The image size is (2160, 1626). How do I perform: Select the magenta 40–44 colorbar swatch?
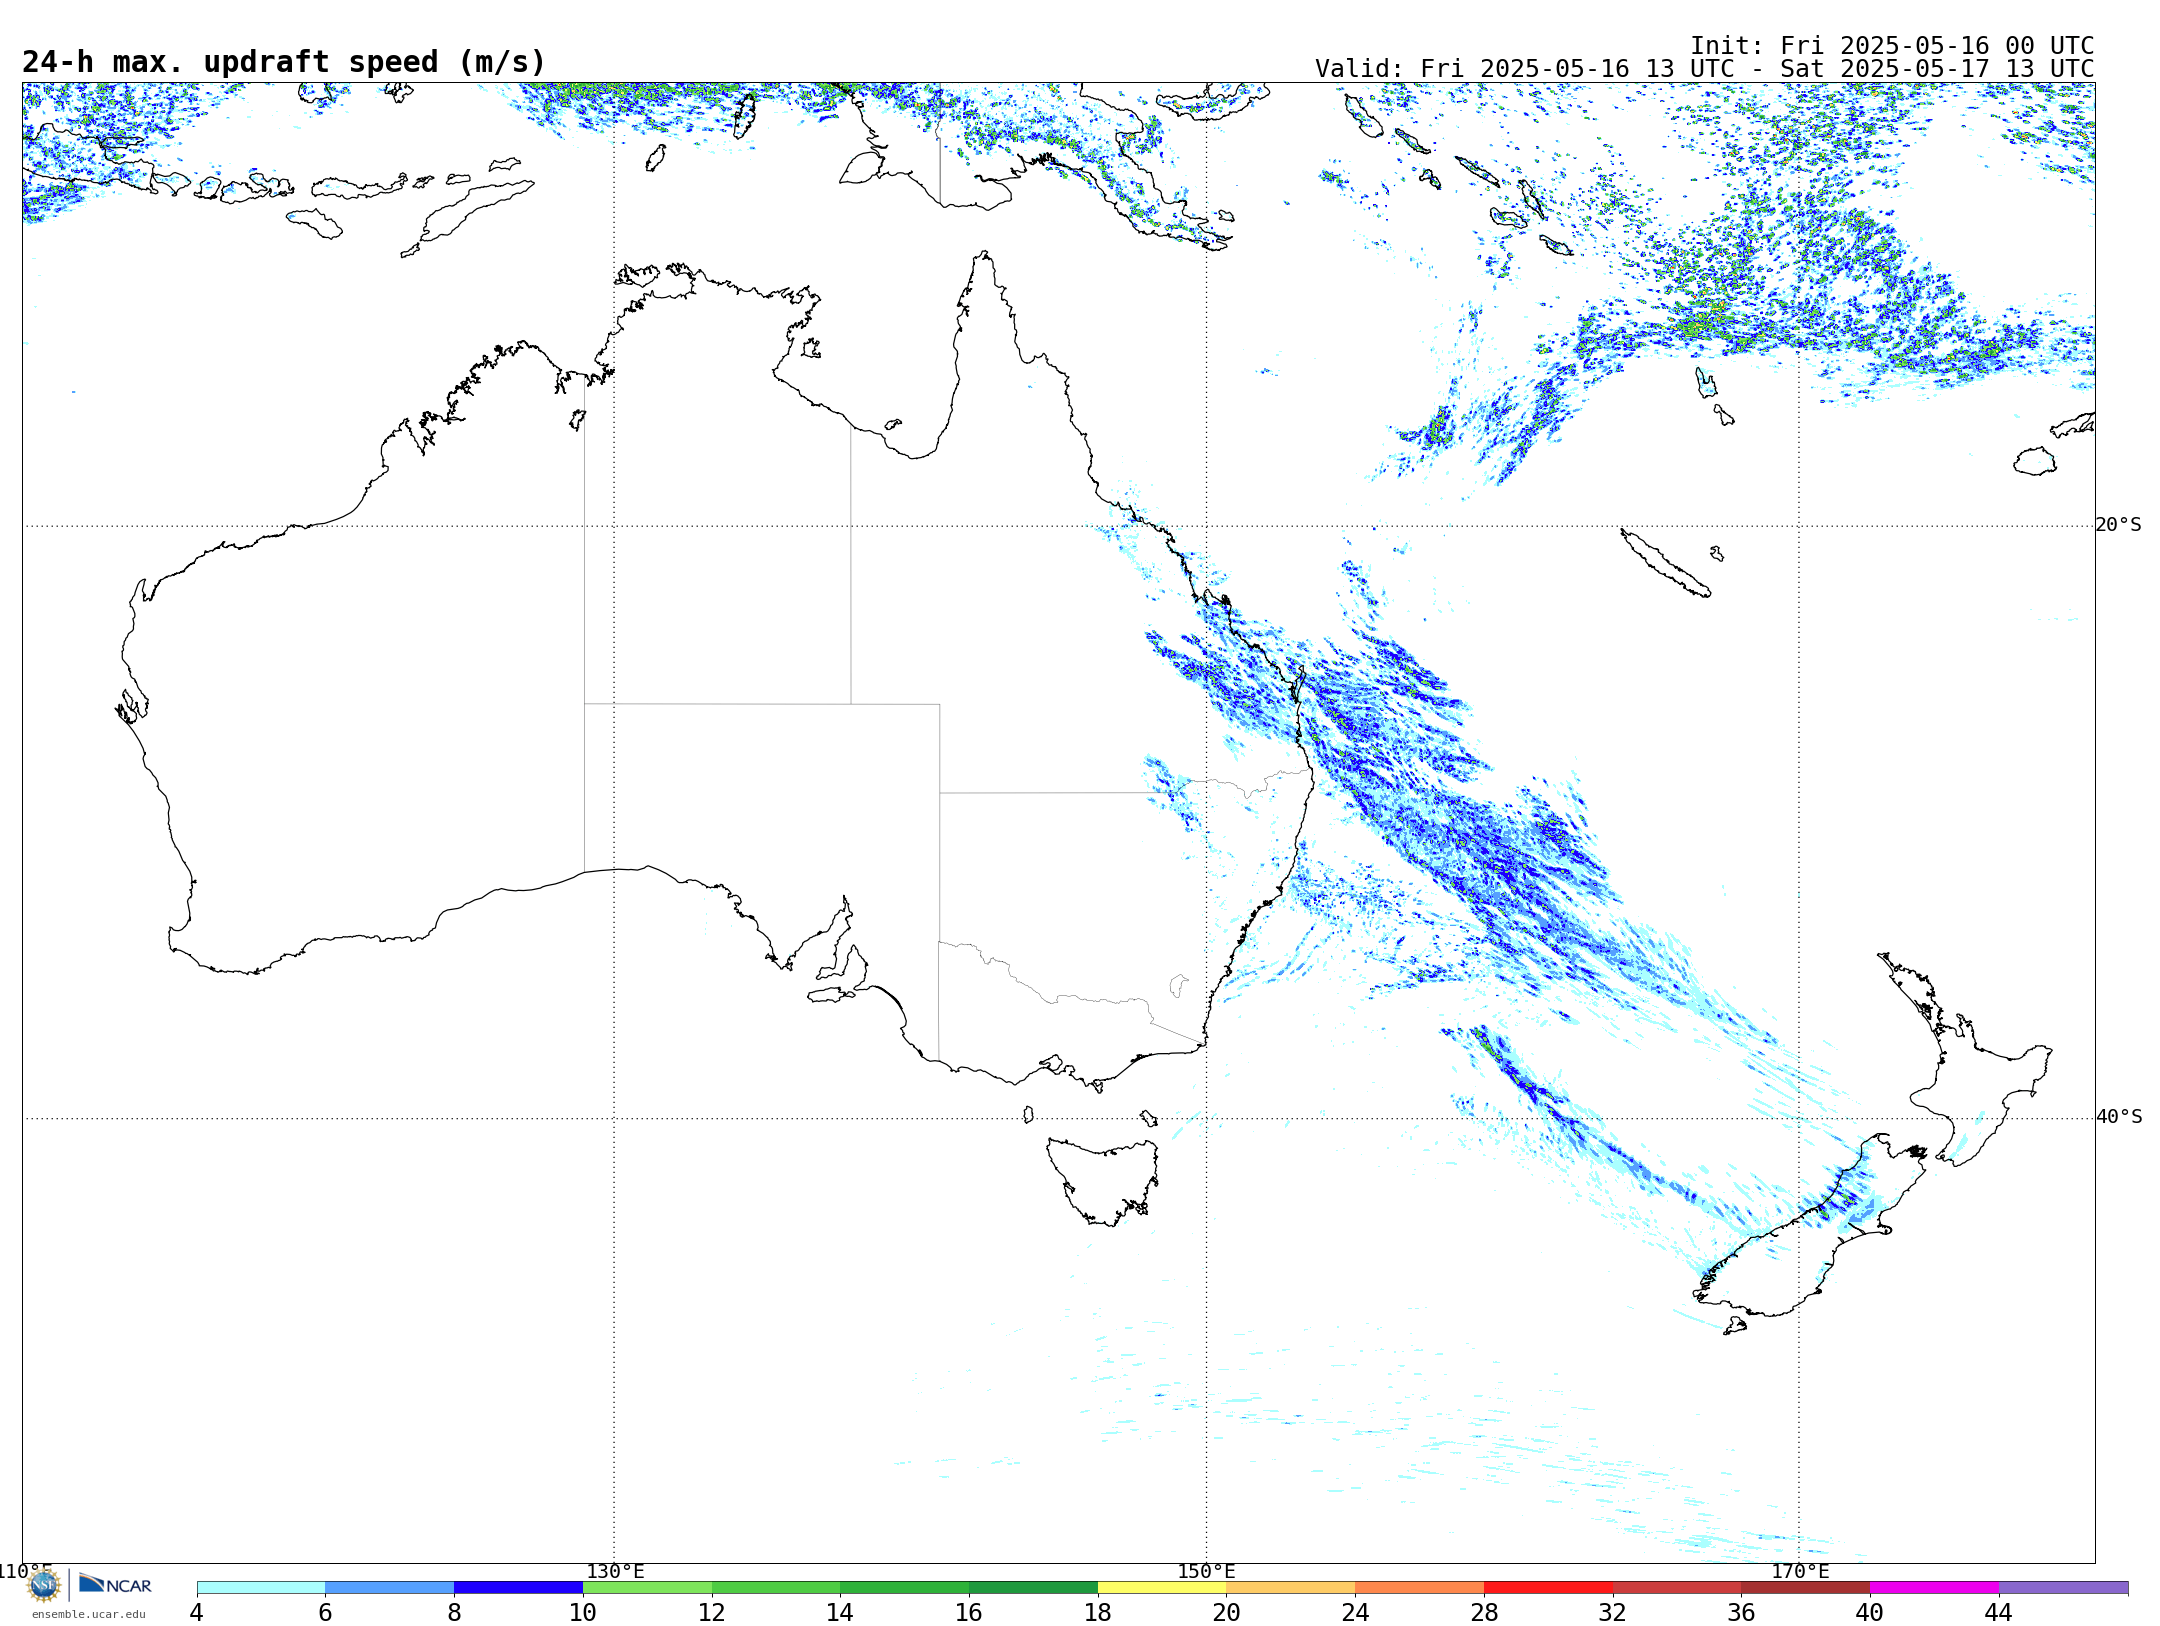[1934, 1588]
